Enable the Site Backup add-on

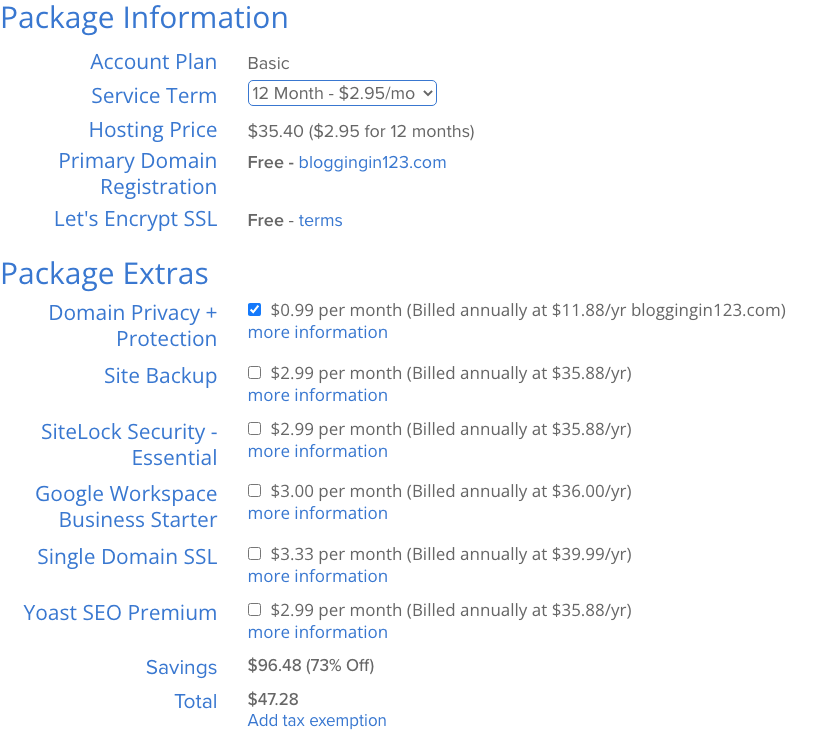click(x=254, y=371)
